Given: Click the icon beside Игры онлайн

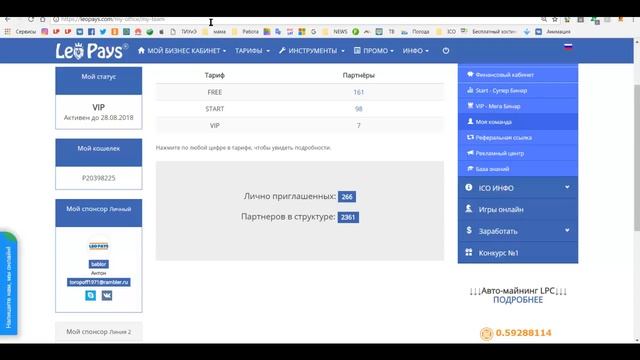Looking at the screenshot, I should coord(469,209).
